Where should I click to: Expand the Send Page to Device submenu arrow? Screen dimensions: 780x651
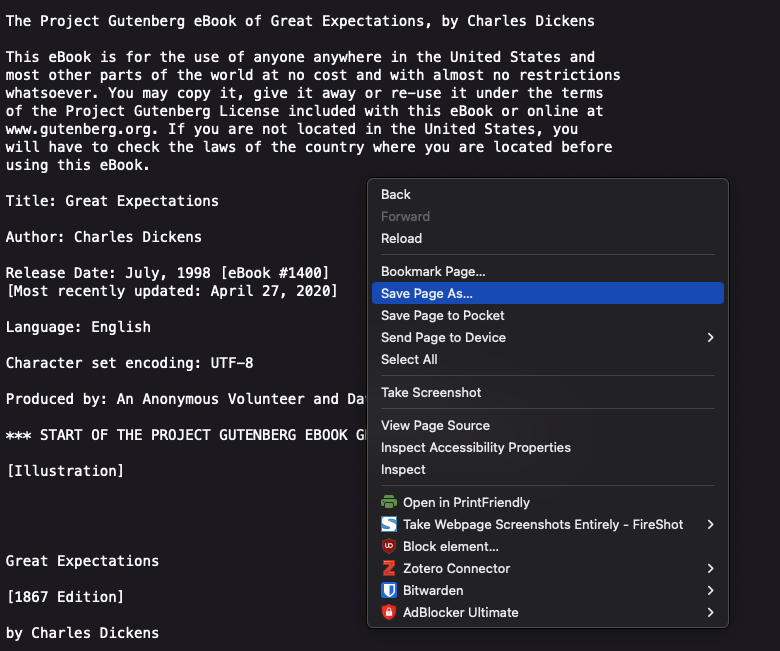(710, 337)
